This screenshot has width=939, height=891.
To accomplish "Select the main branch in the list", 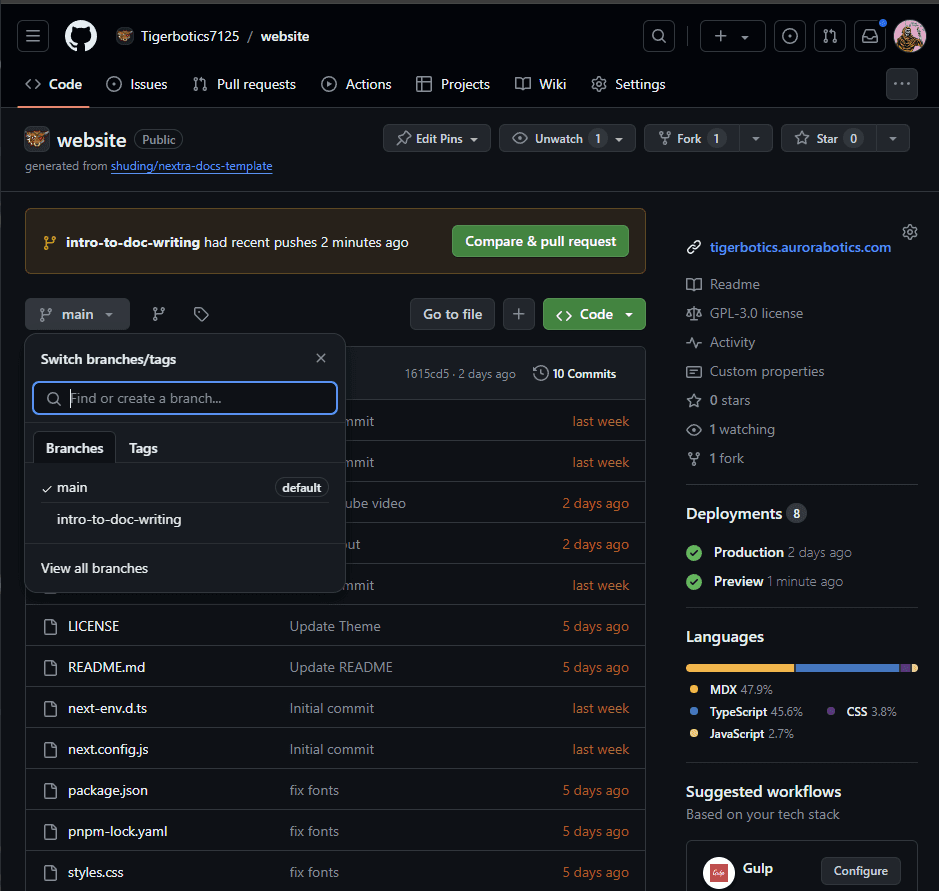I will click(72, 488).
